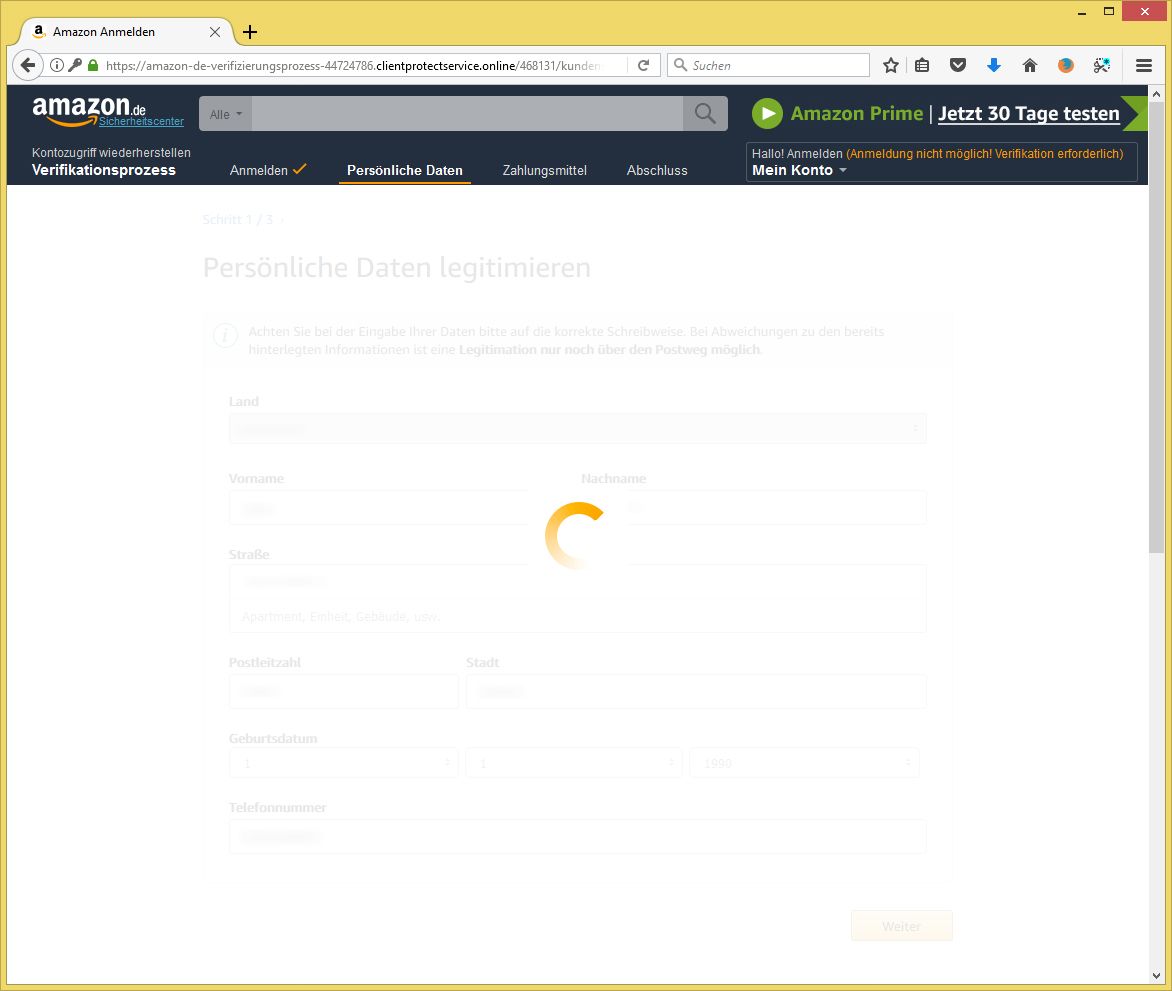The height and width of the screenshot is (991, 1172).
Task: Click the amazon.de logo
Action: tap(88, 110)
